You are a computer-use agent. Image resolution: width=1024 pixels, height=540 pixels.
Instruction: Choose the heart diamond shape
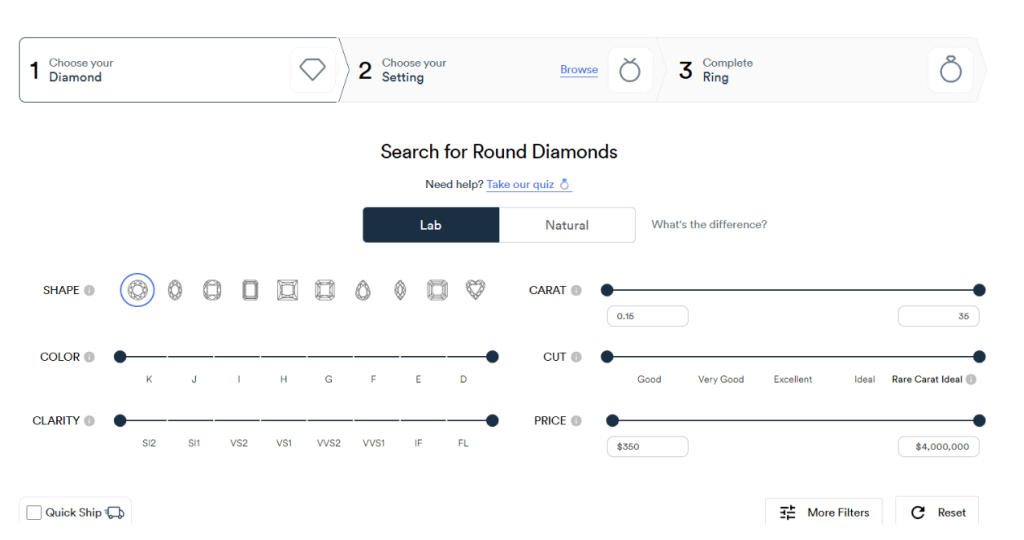click(x=475, y=290)
